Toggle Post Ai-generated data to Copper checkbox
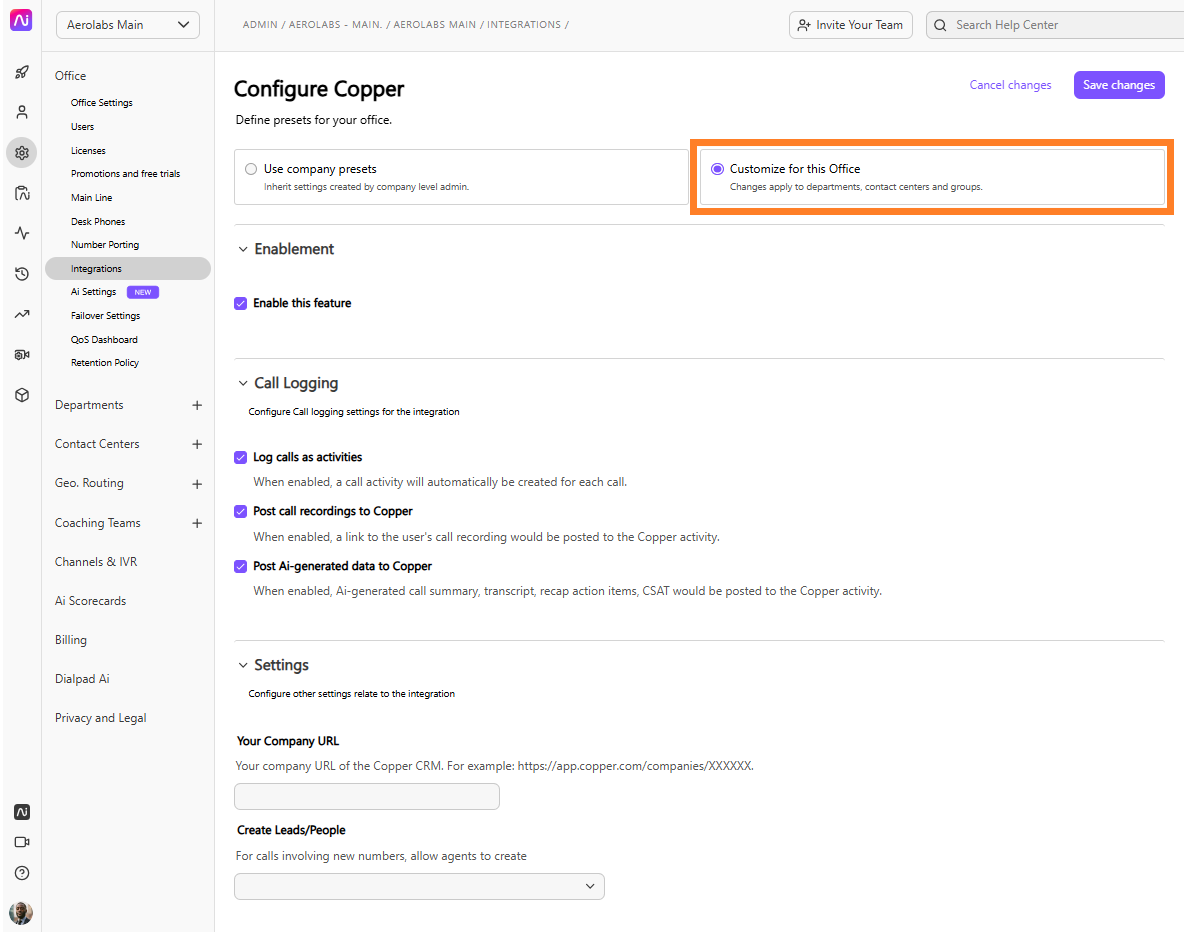This screenshot has width=1185, height=932. (x=240, y=566)
